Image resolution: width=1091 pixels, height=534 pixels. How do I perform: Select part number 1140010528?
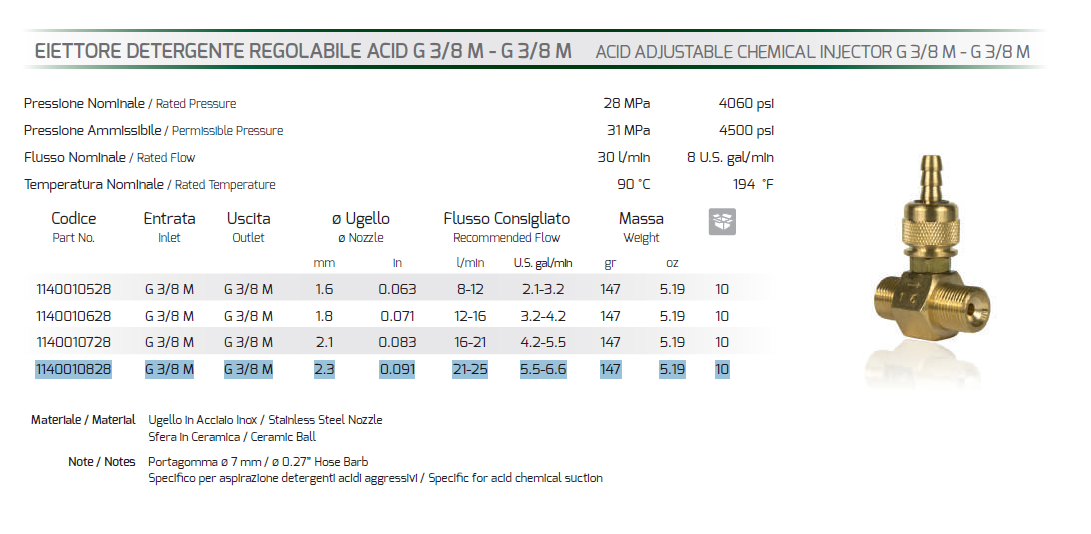tap(73, 289)
